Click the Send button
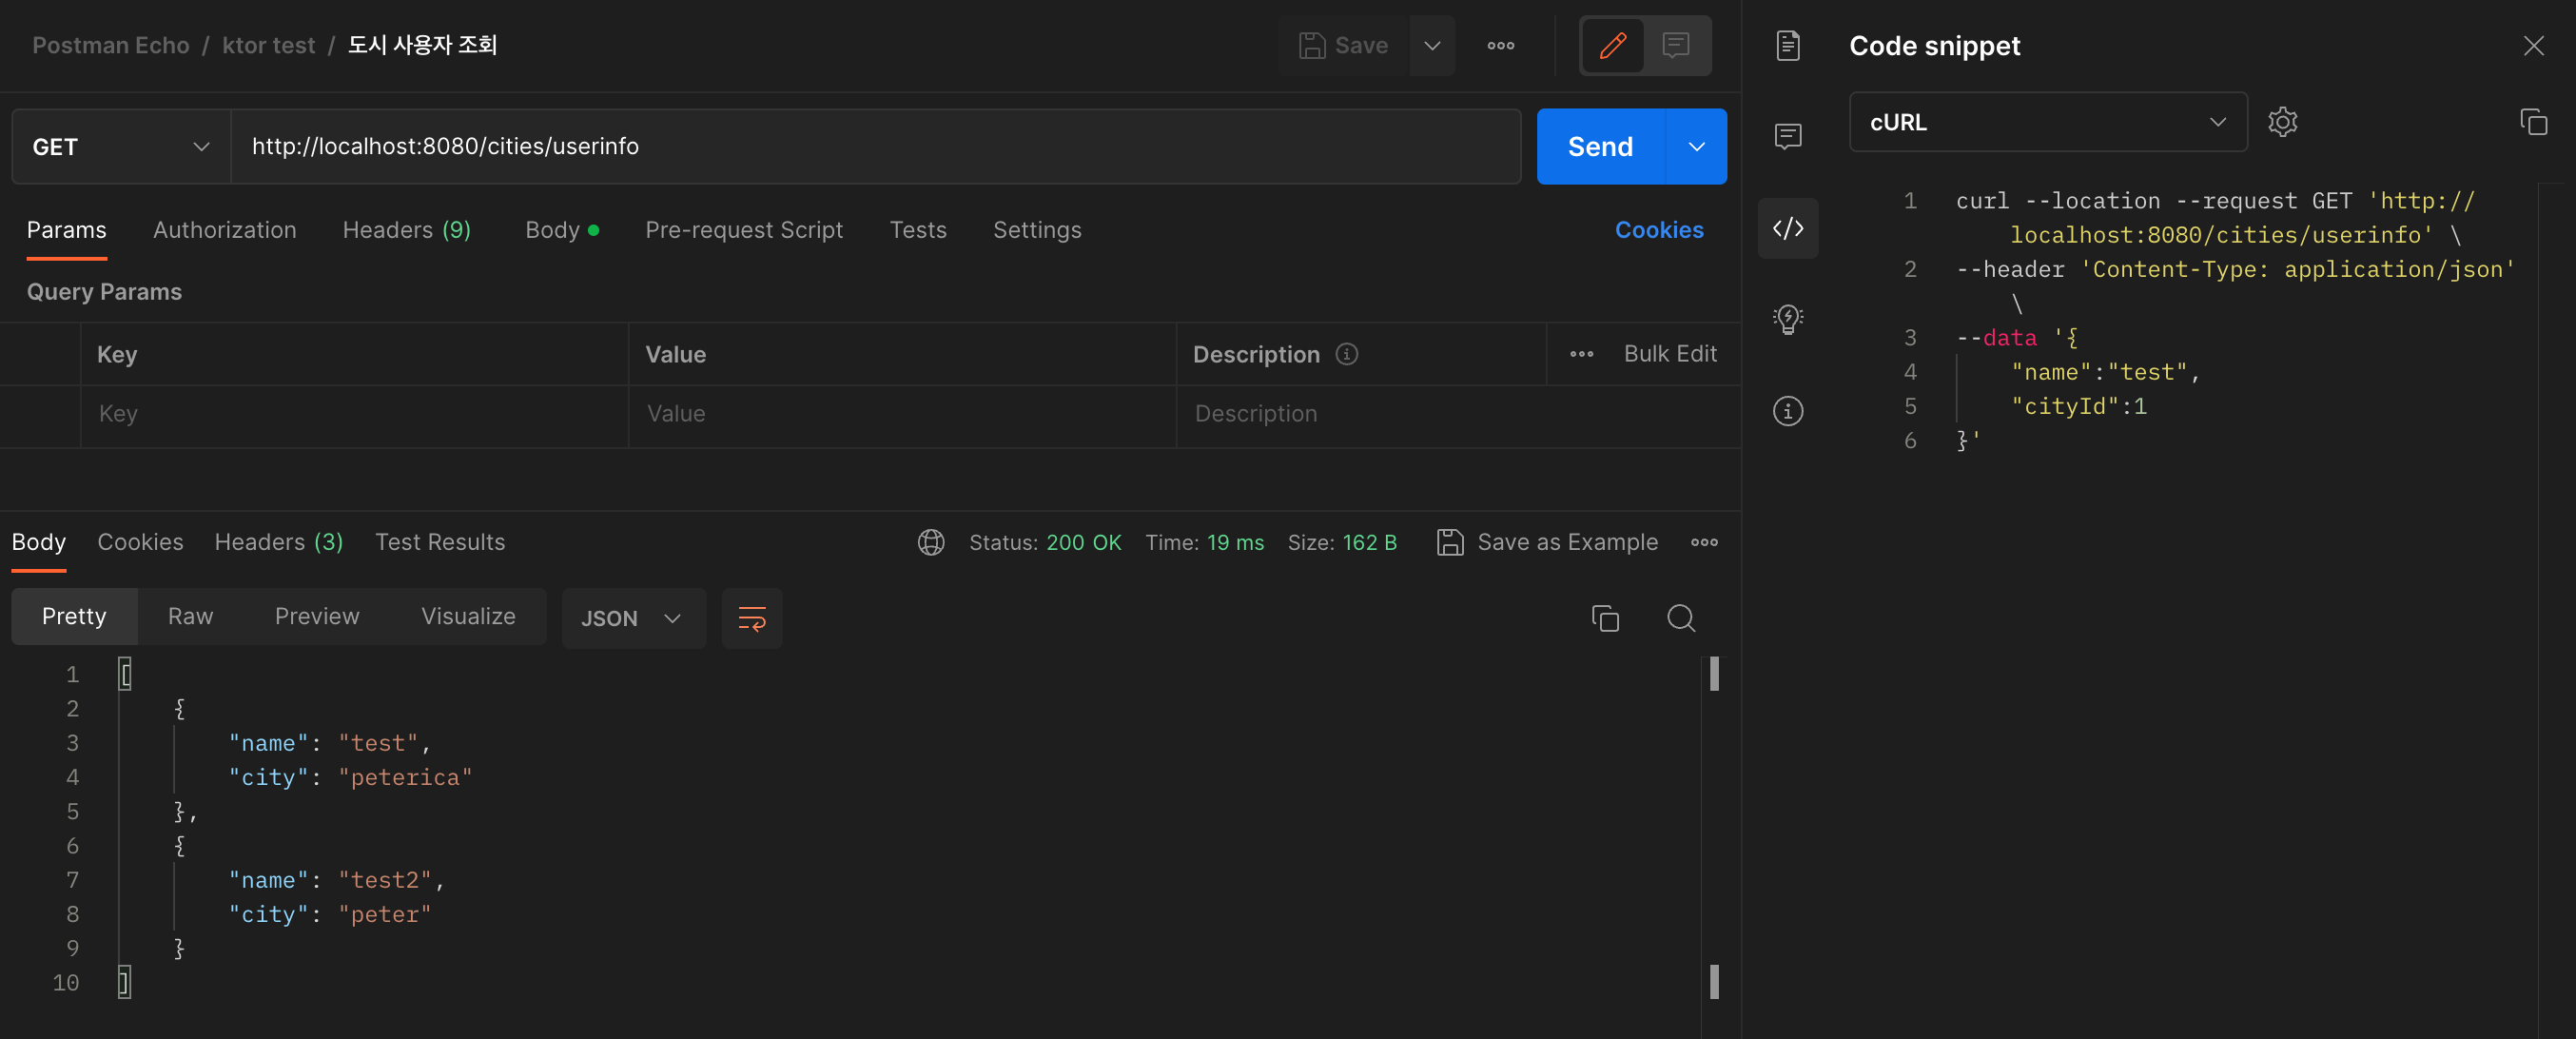Viewport: 2576px width, 1039px height. click(1599, 147)
